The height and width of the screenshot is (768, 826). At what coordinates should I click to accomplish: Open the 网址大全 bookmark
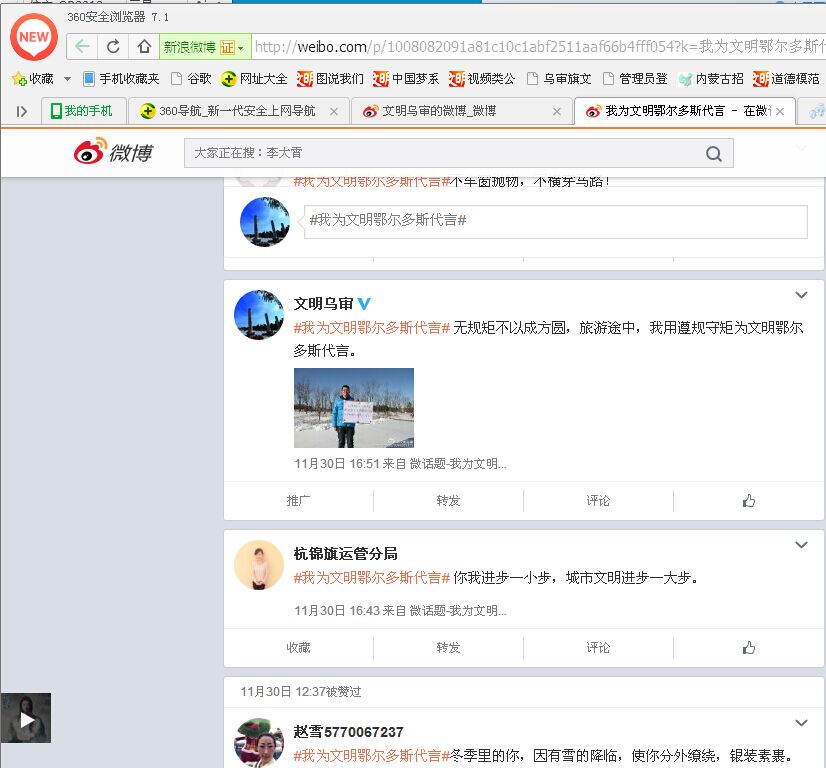(254, 79)
